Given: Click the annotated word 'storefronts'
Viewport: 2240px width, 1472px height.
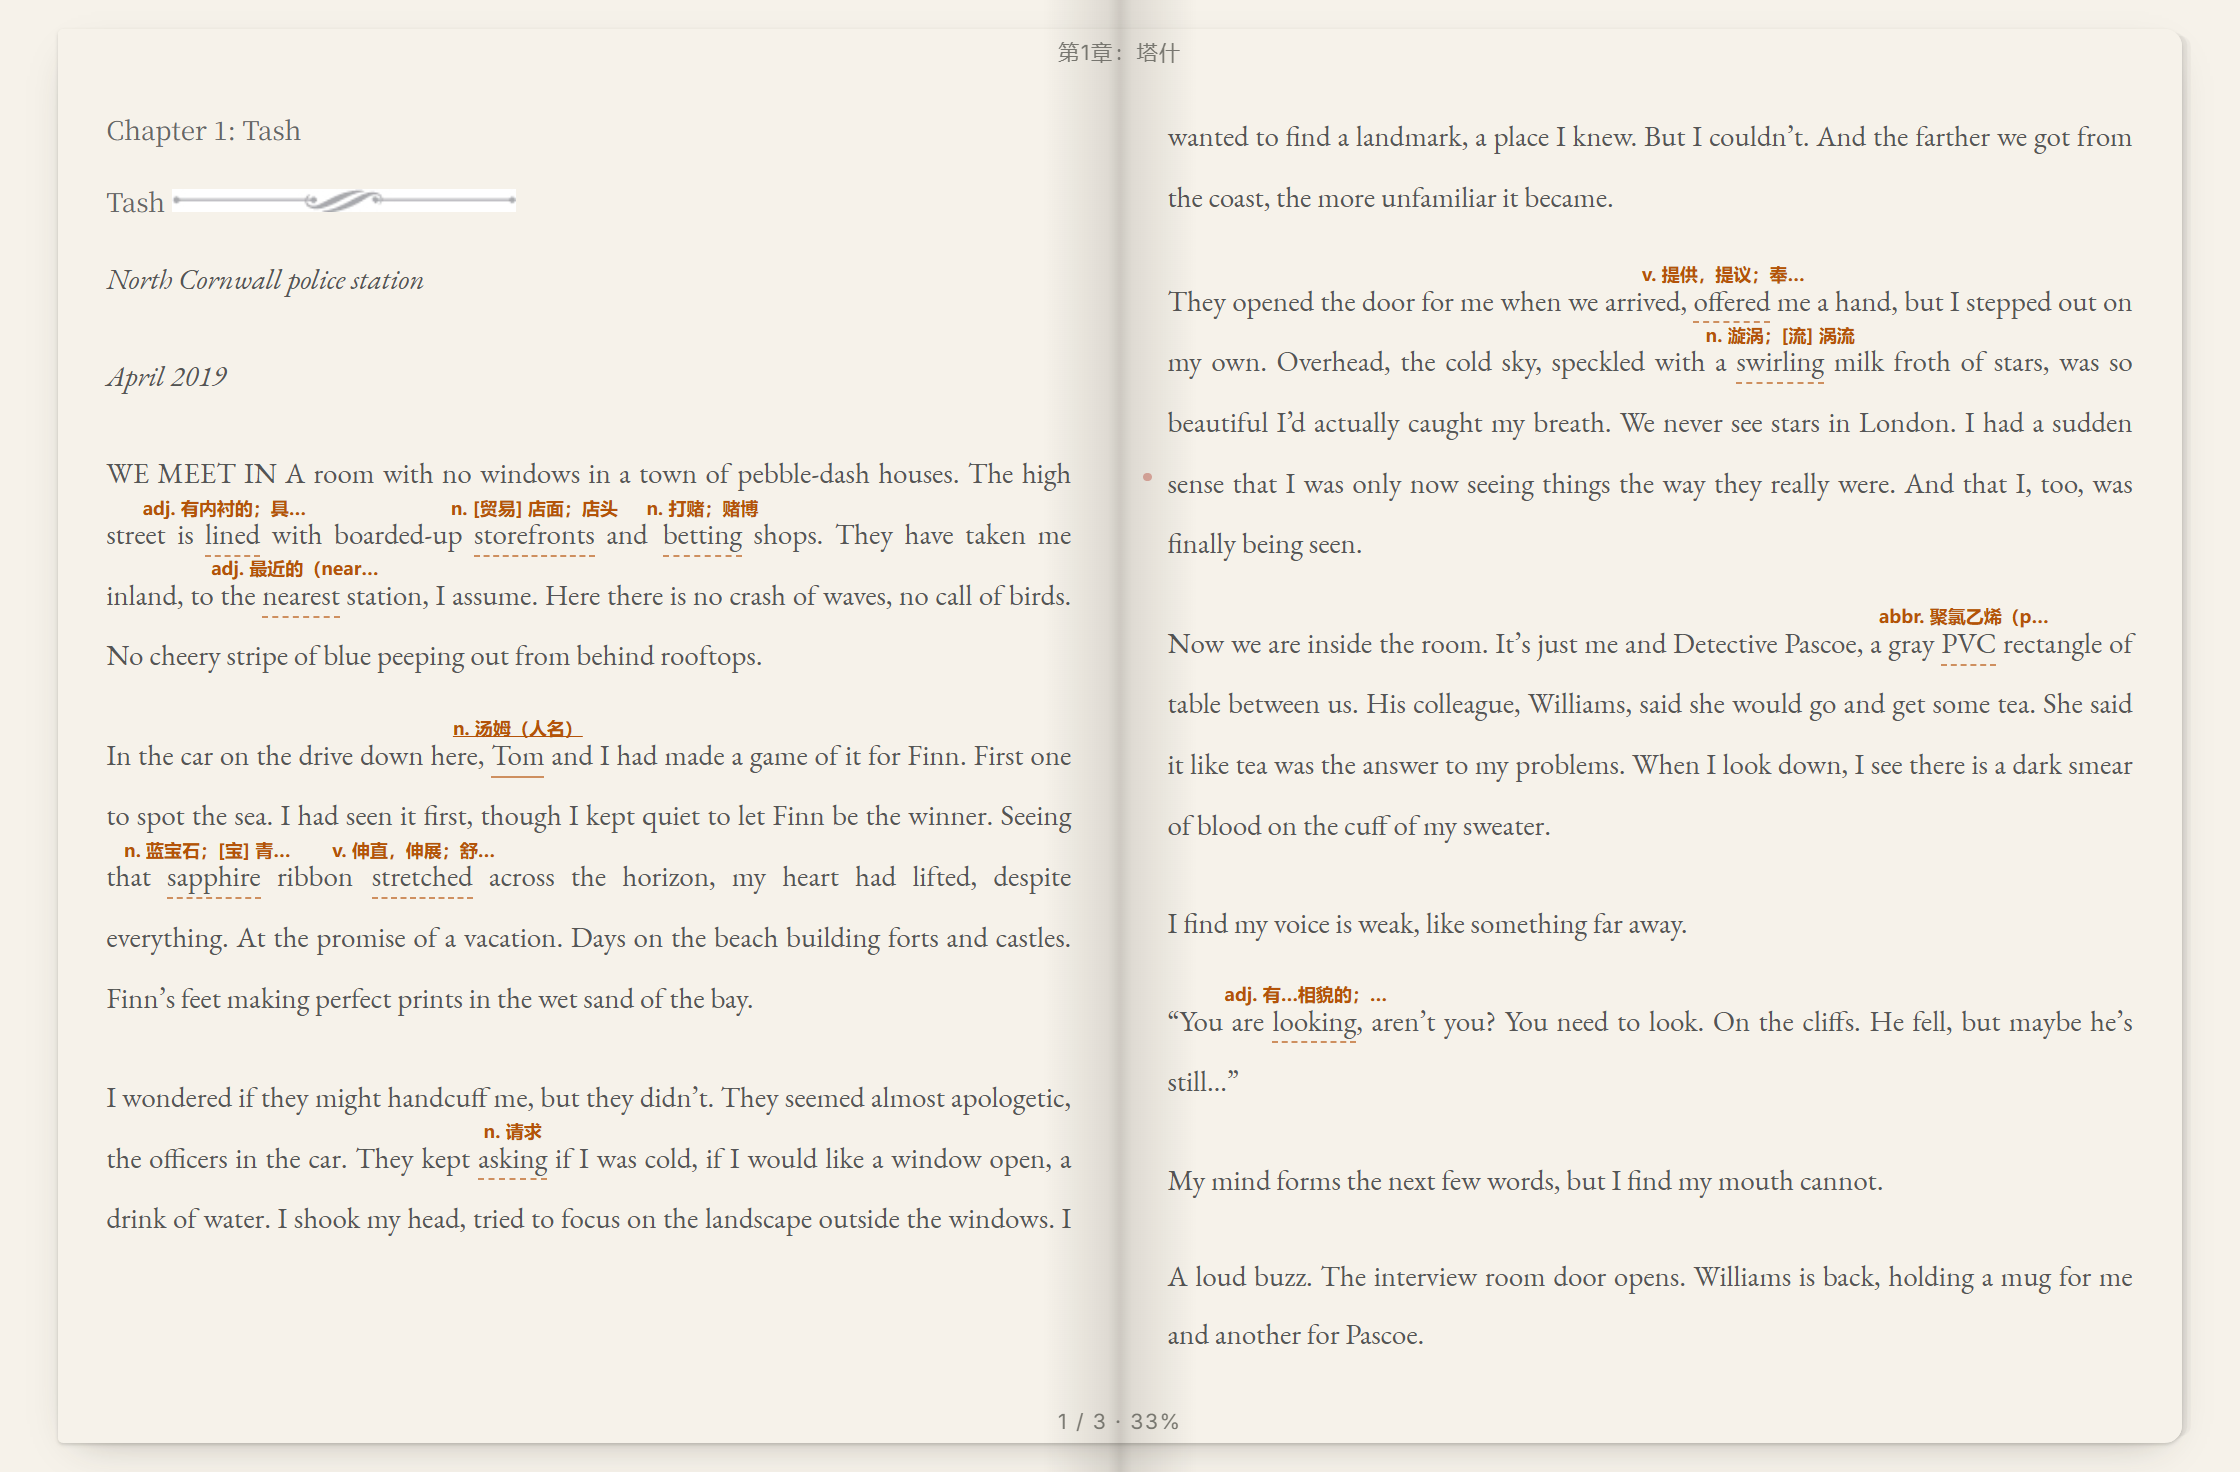Looking at the screenshot, I should point(534,536).
